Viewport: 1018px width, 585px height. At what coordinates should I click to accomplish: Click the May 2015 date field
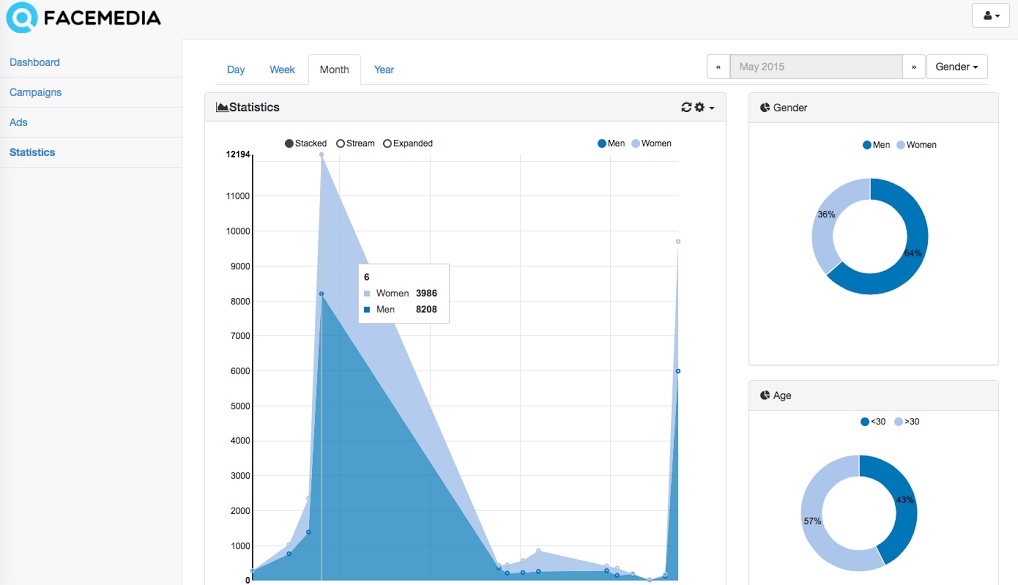click(815, 67)
